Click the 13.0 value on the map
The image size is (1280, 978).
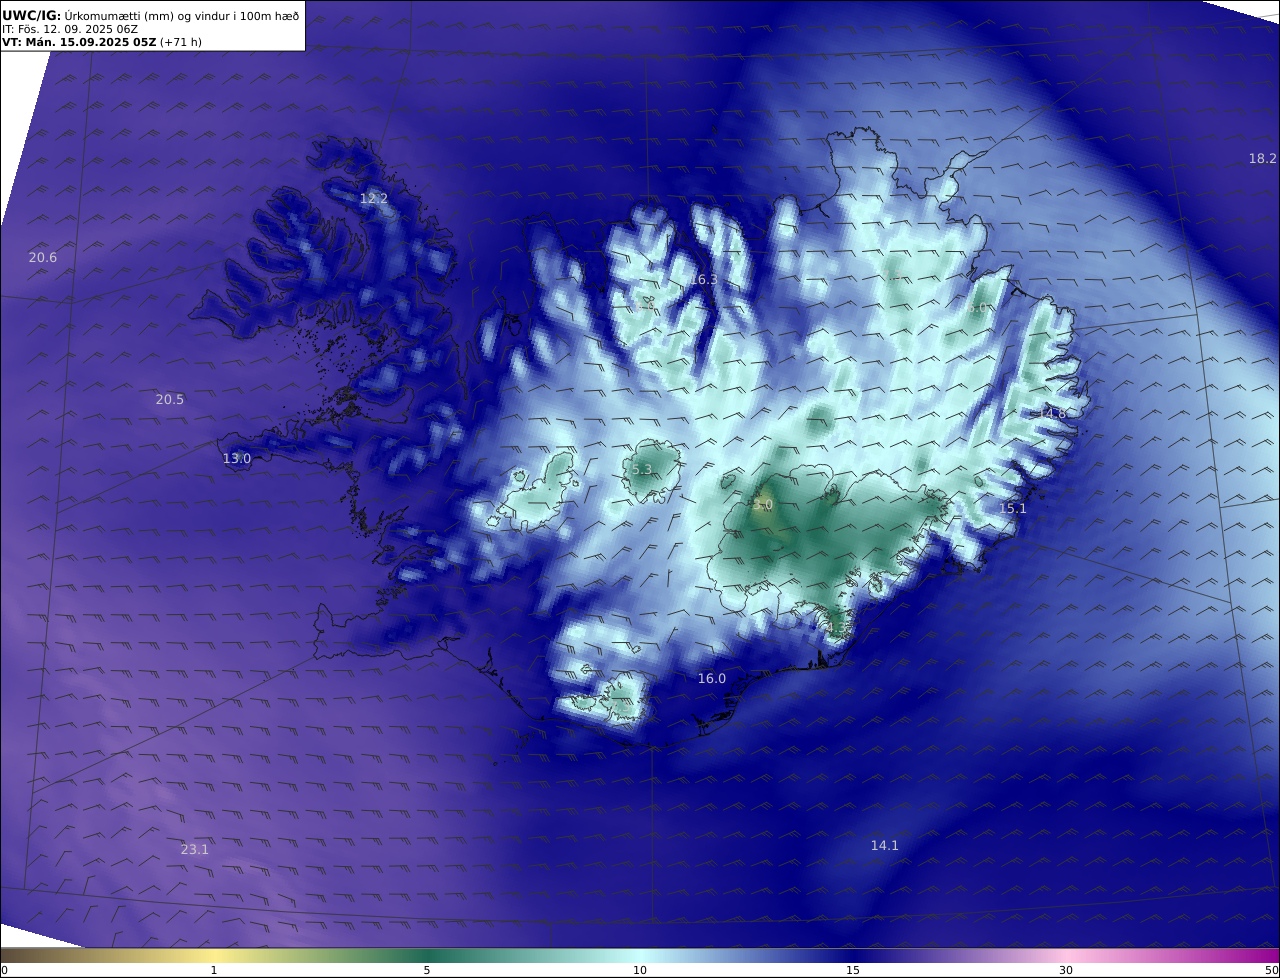tap(237, 459)
